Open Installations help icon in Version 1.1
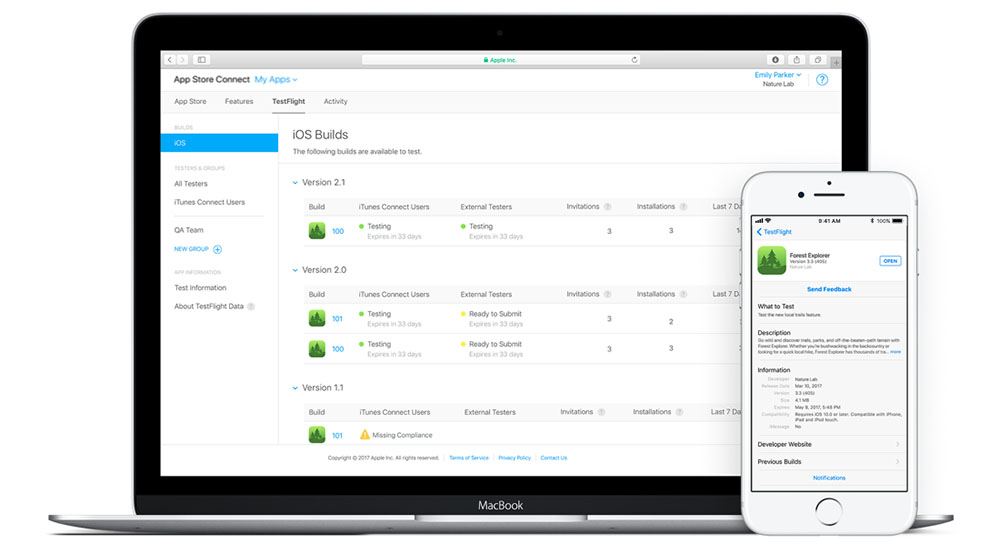The height and width of the screenshot is (554, 1000). coord(679,412)
